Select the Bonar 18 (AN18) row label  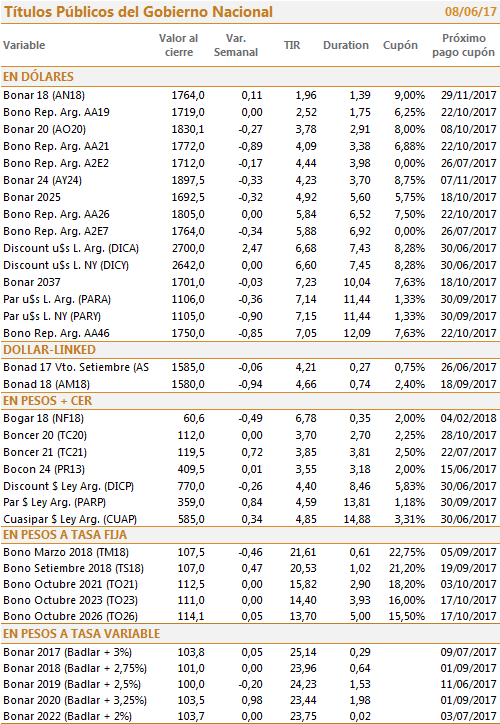(44, 96)
